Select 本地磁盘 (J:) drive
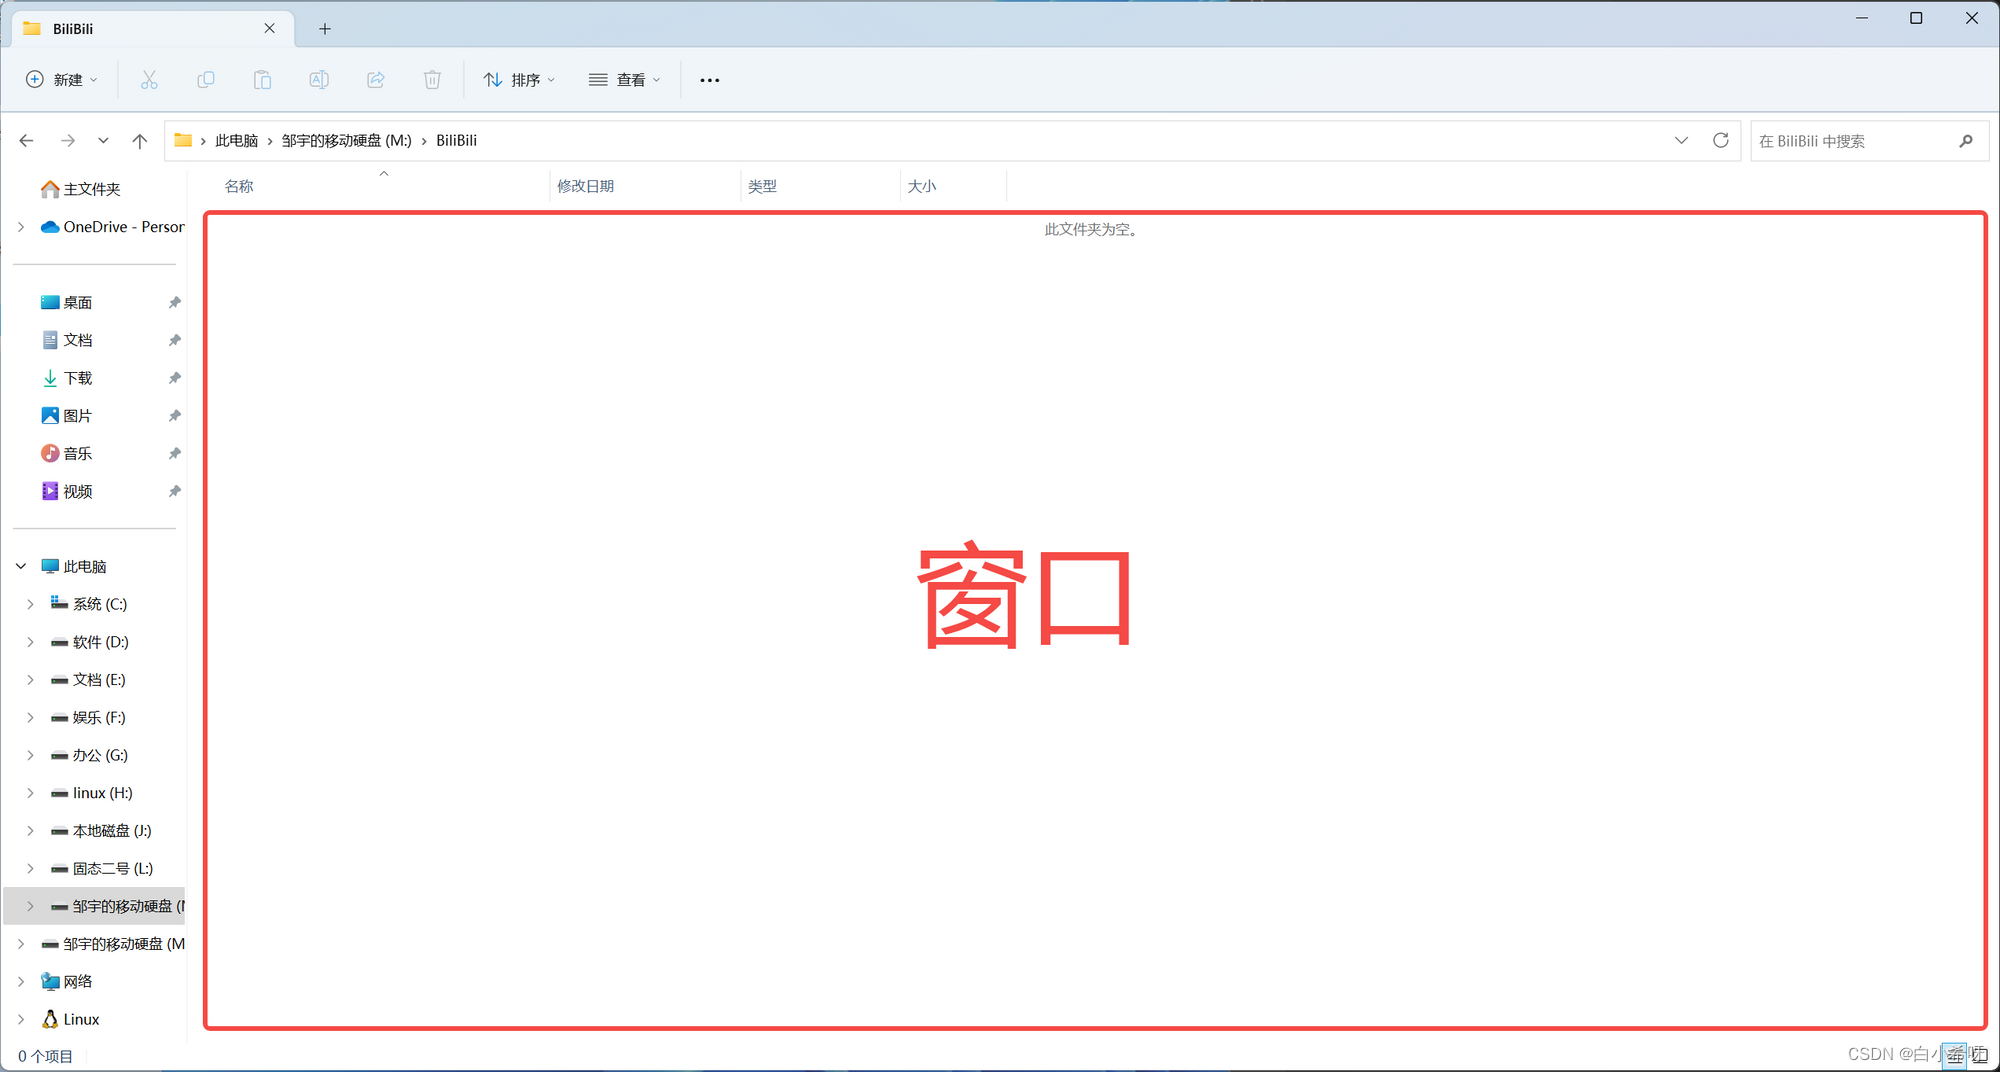 coord(102,831)
